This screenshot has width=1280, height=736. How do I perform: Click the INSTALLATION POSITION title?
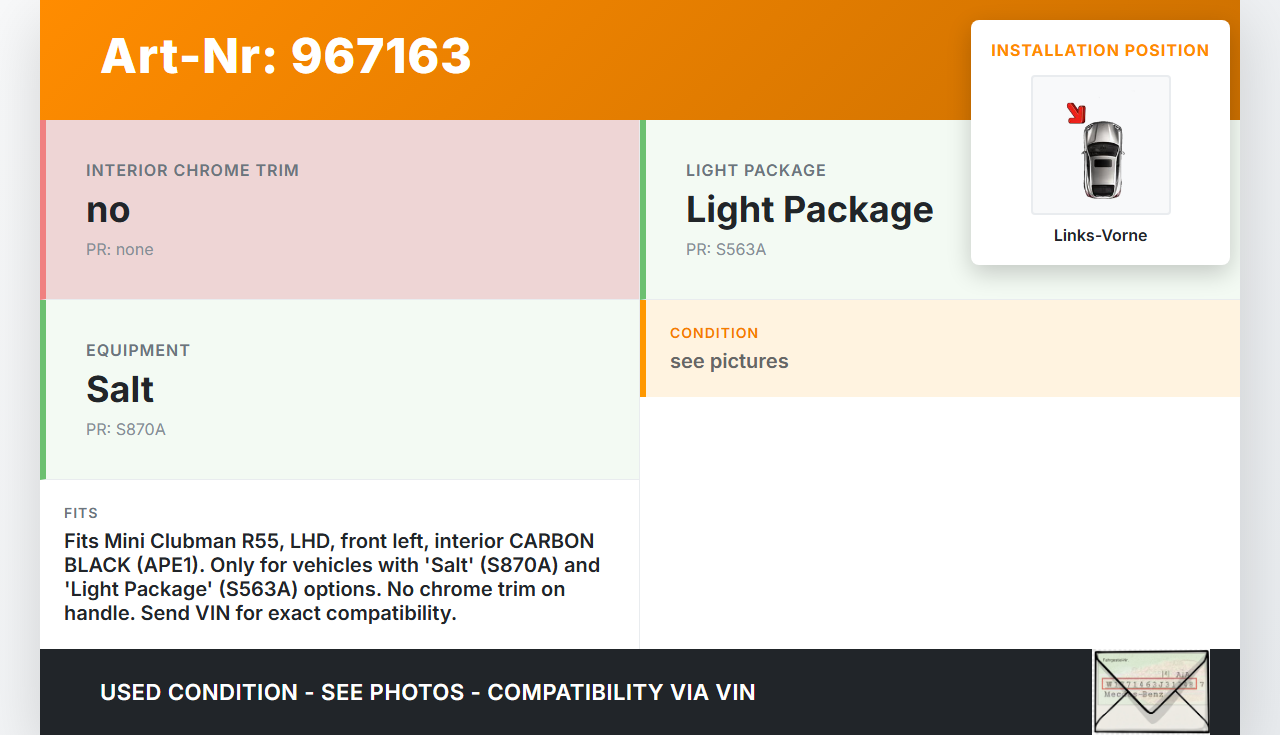[1100, 50]
